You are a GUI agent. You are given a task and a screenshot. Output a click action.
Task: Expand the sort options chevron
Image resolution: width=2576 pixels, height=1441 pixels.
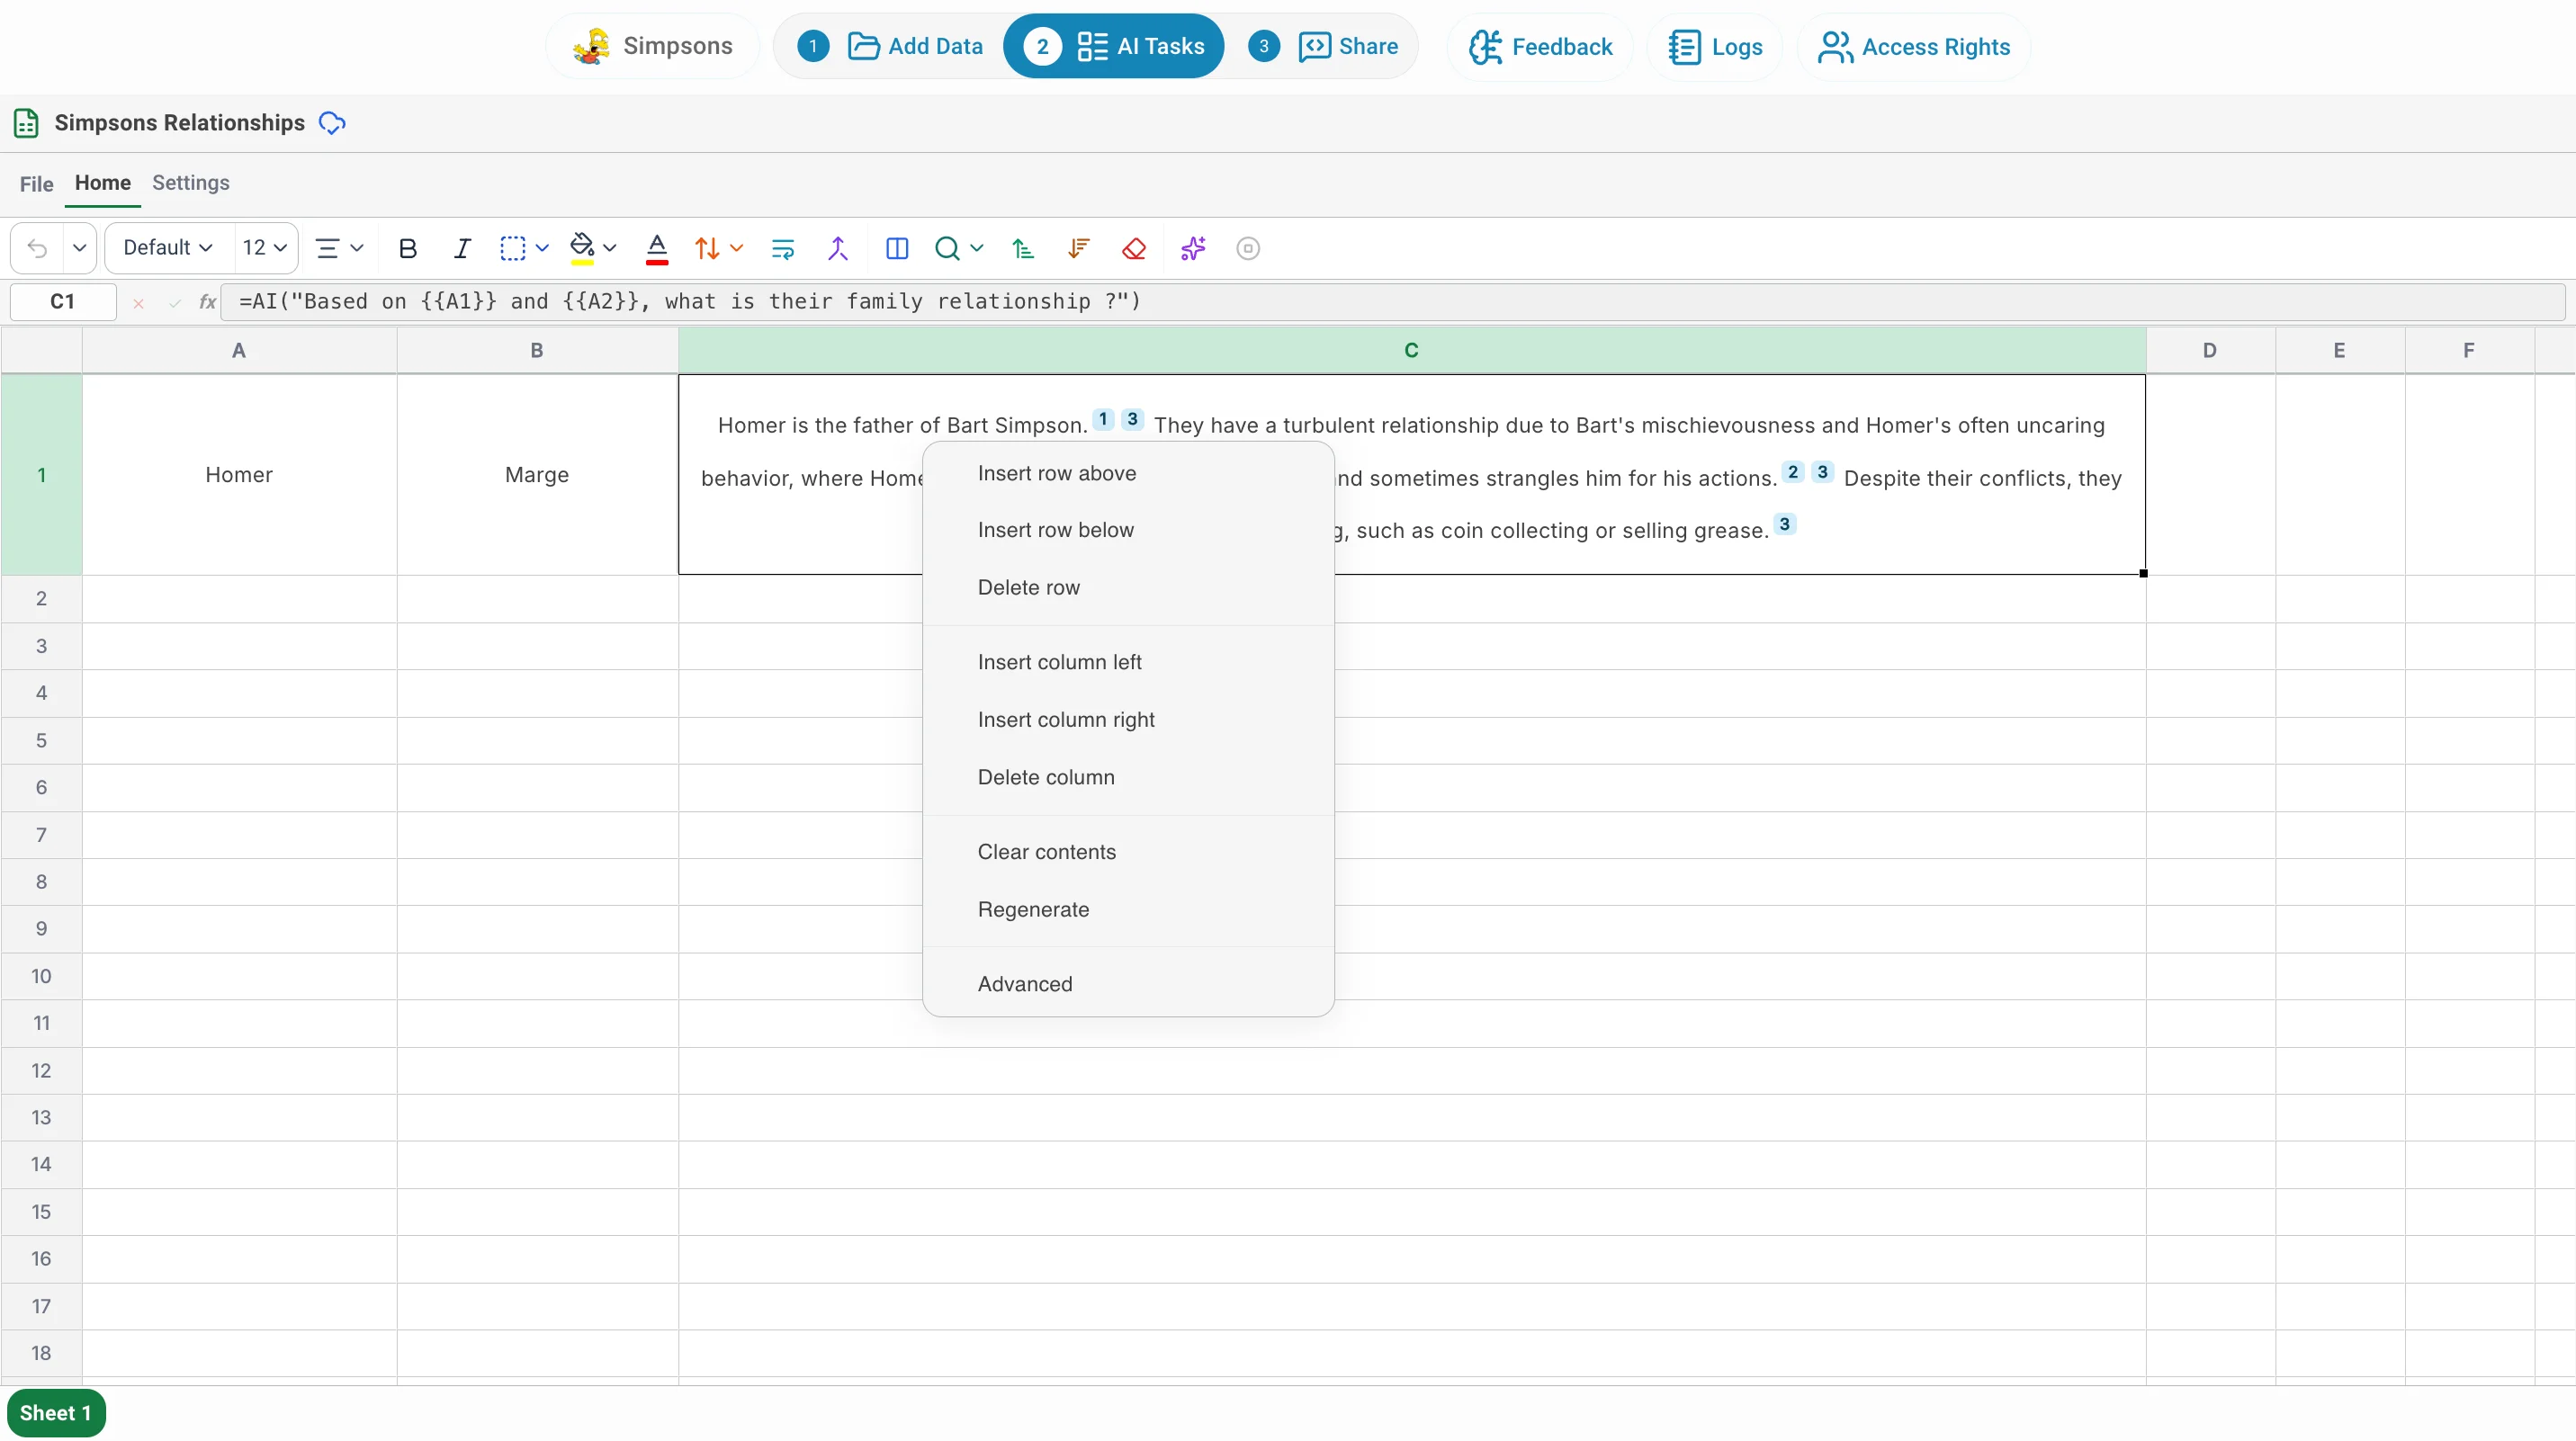coord(737,248)
